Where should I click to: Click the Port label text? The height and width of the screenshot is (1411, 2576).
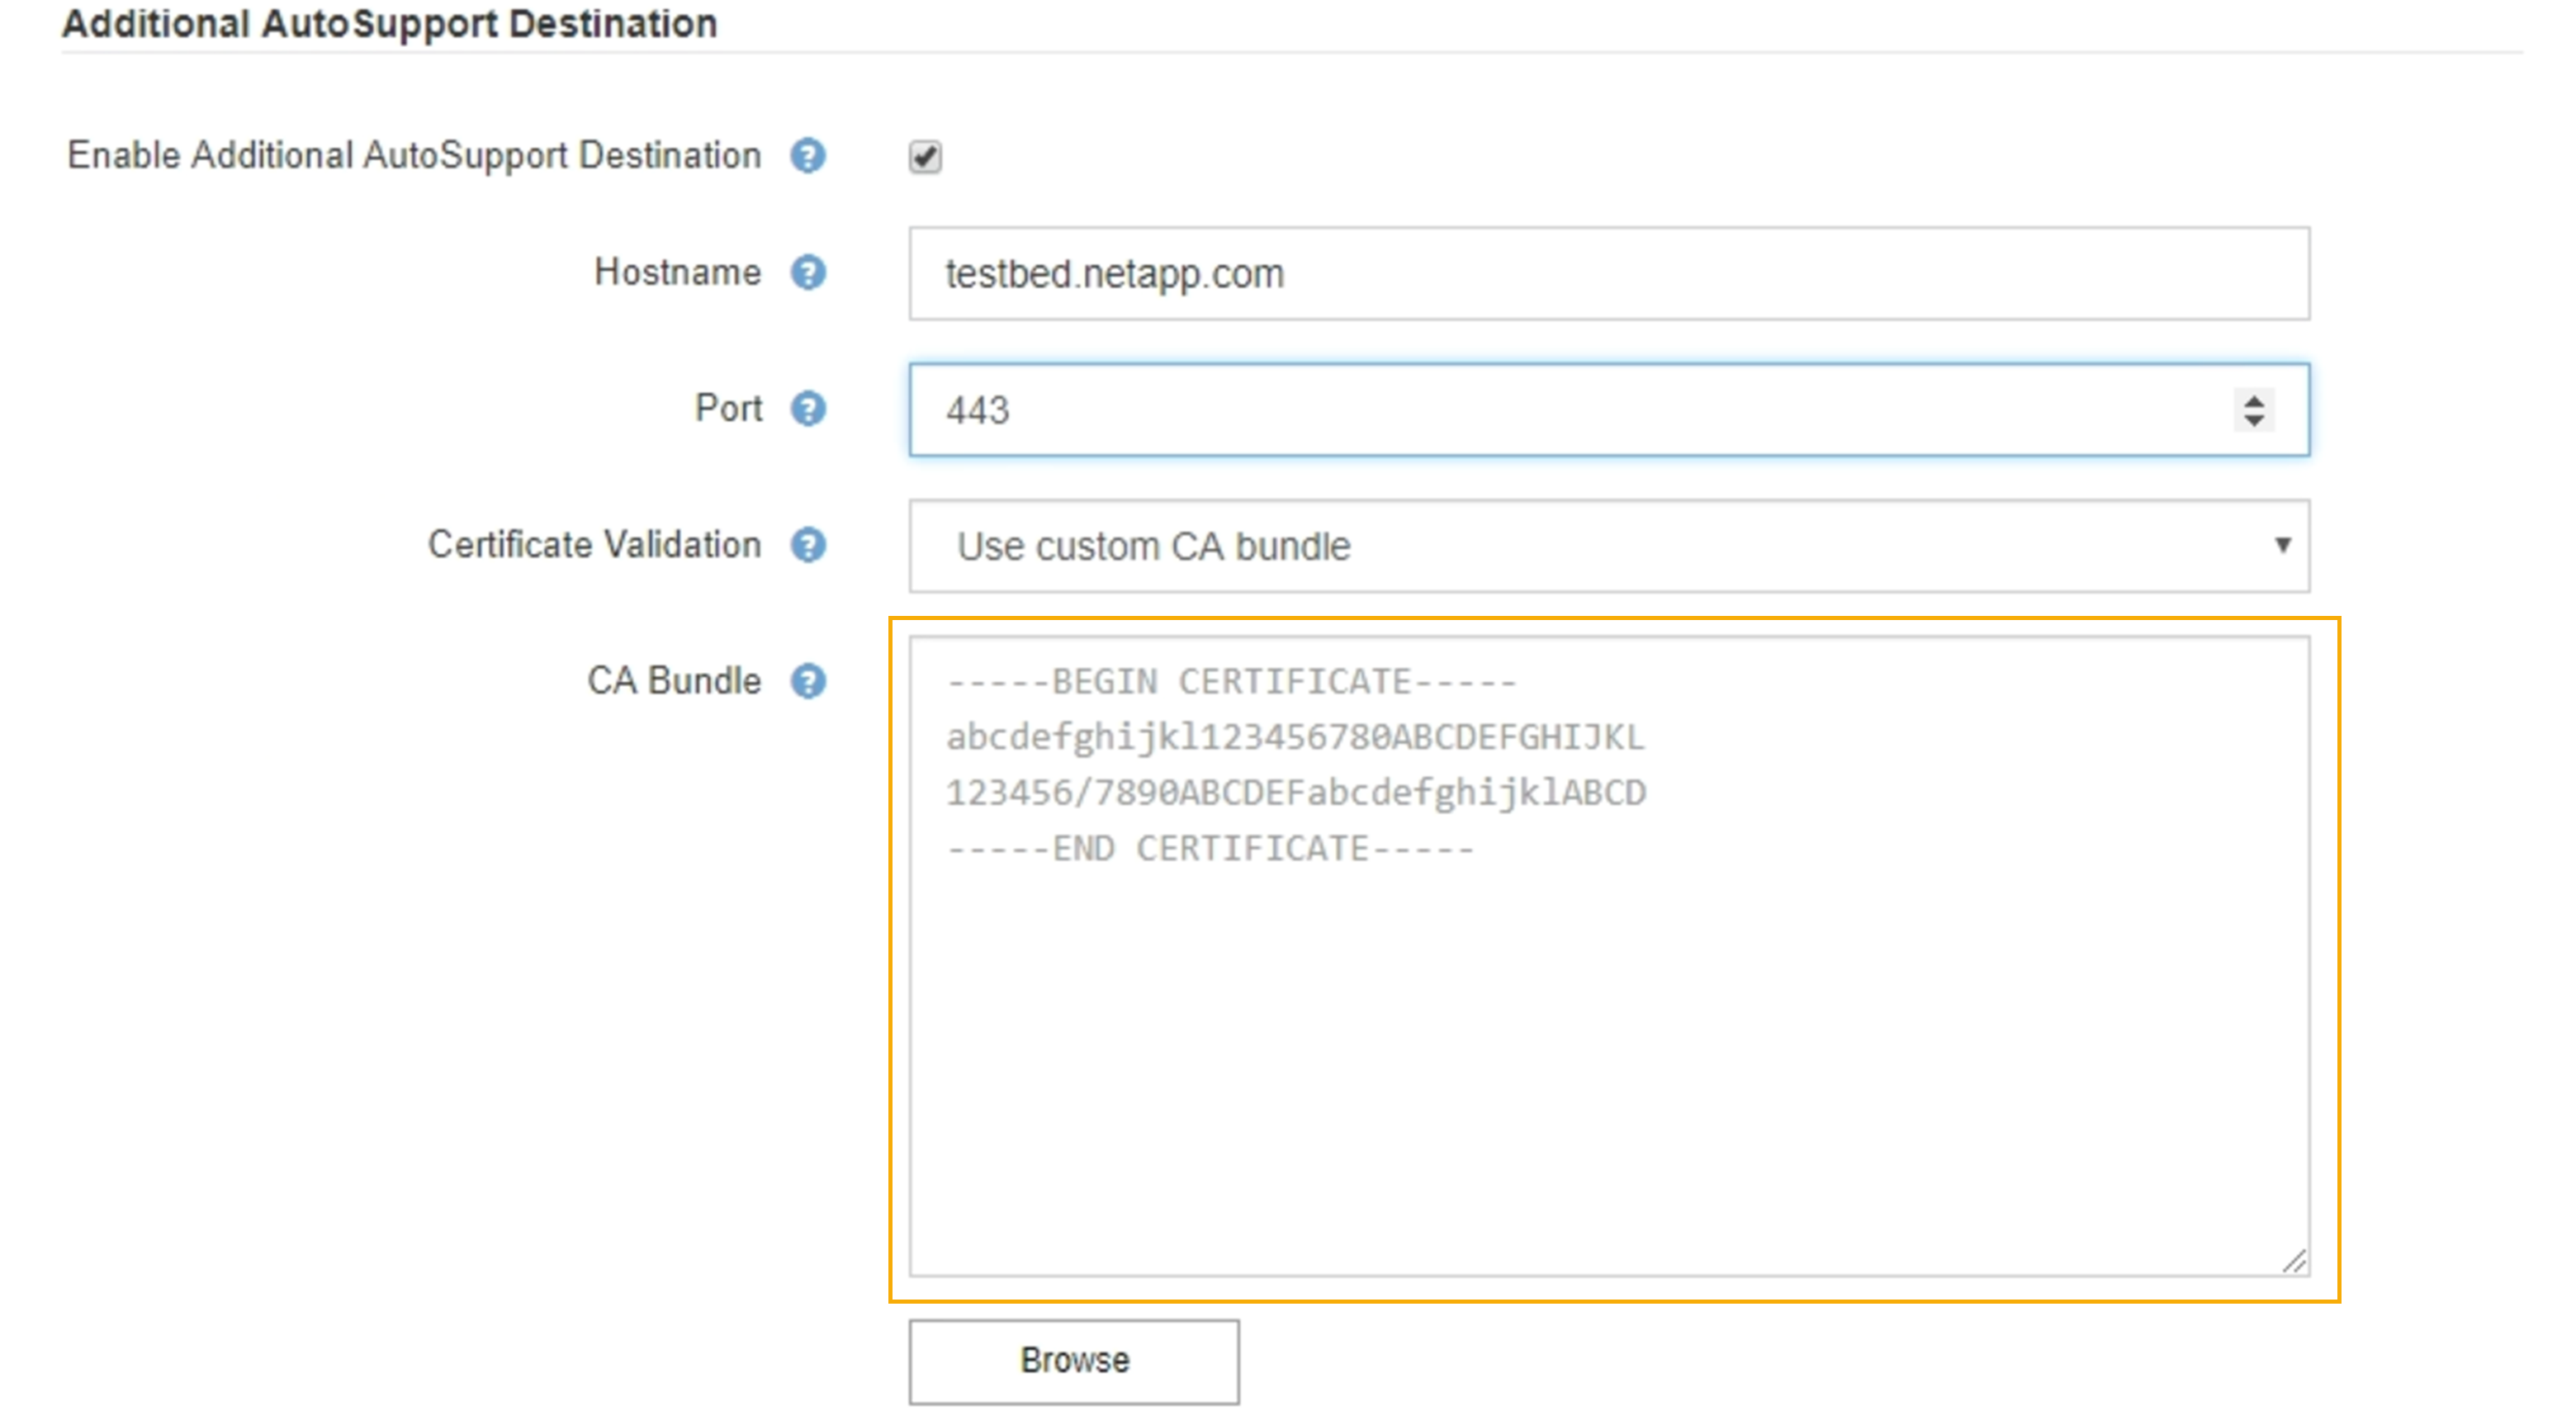(728, 408)
